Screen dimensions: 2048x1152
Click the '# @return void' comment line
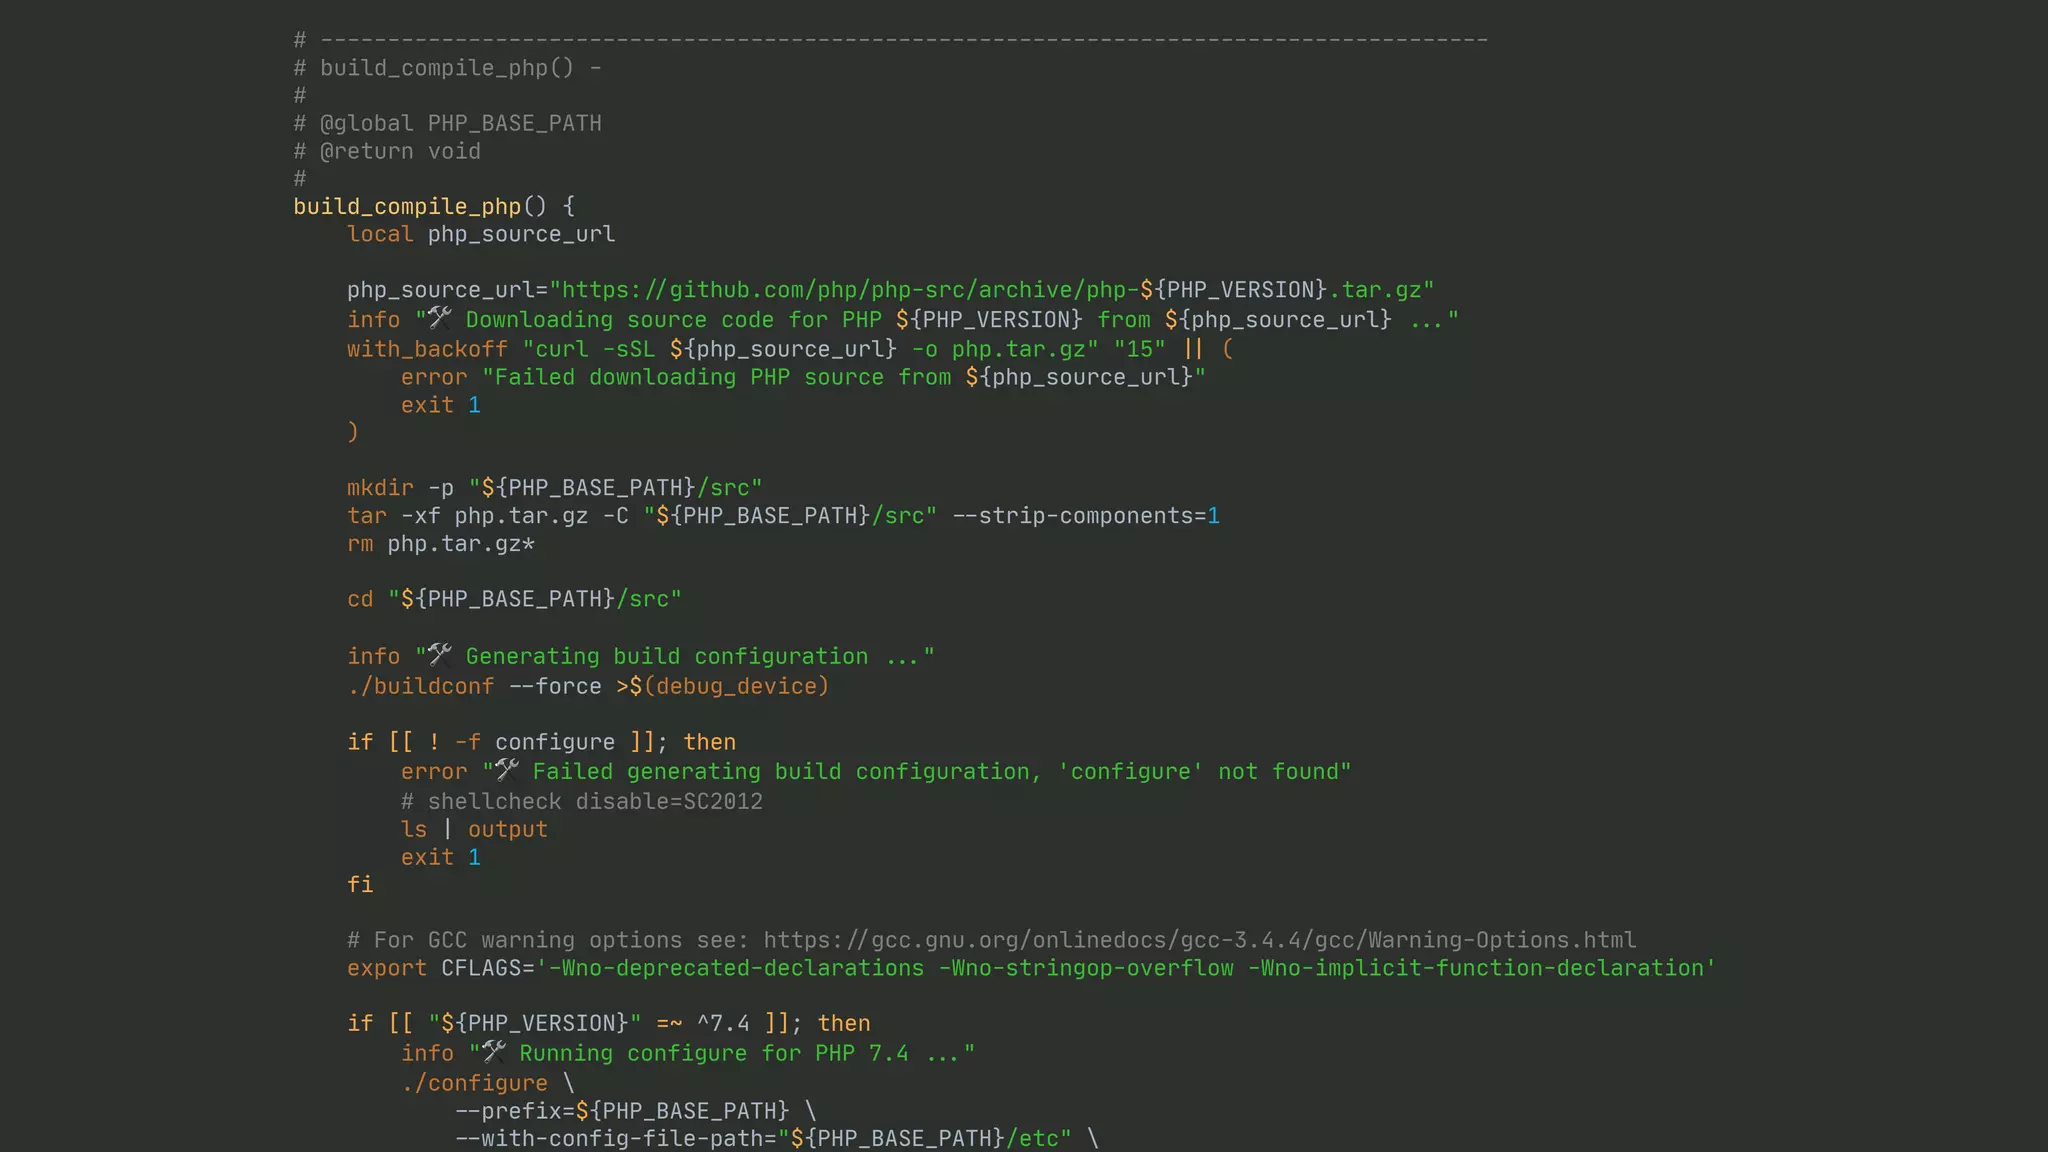[x=387, y=151]
